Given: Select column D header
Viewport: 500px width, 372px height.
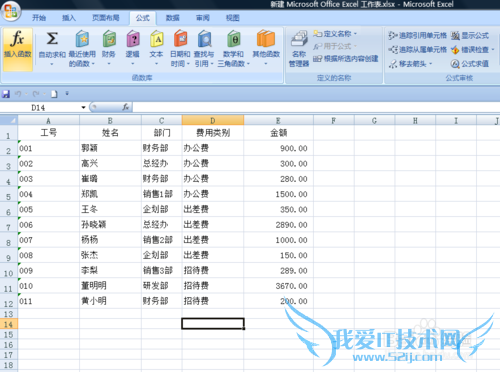Looking at the screenshot, I should (213, 120).
